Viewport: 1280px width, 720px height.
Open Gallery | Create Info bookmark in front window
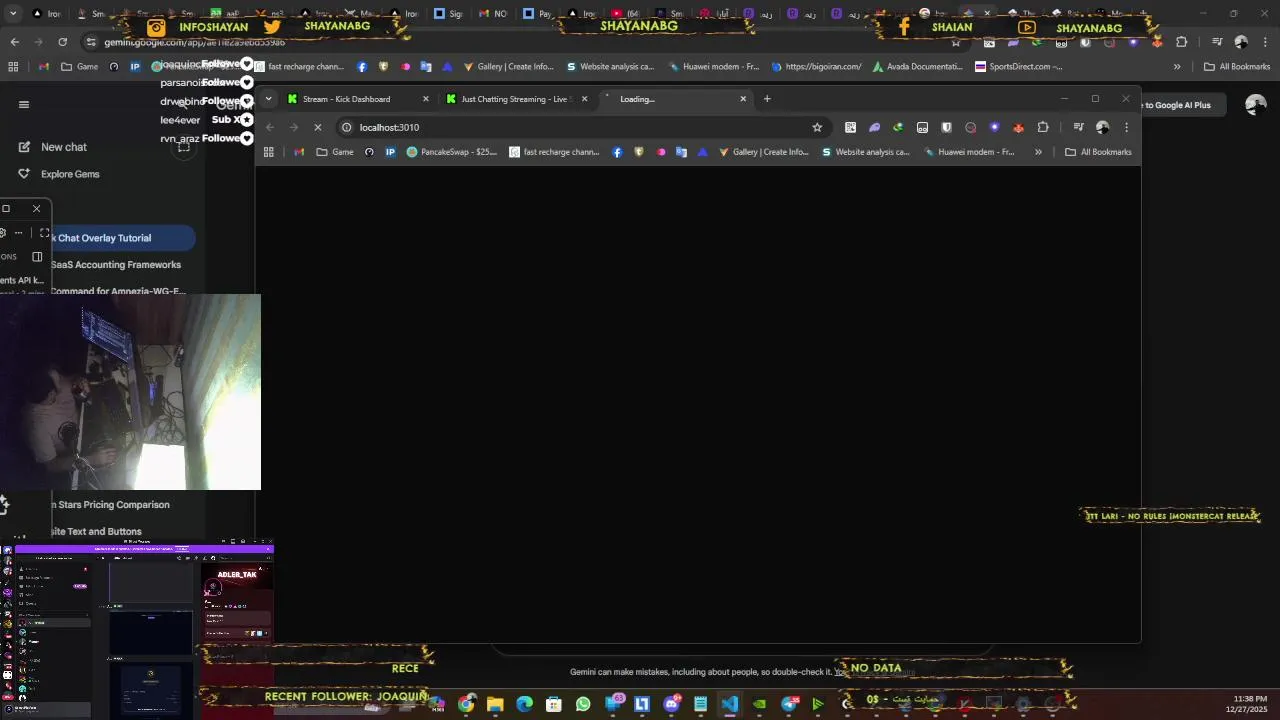click(763, 152)
